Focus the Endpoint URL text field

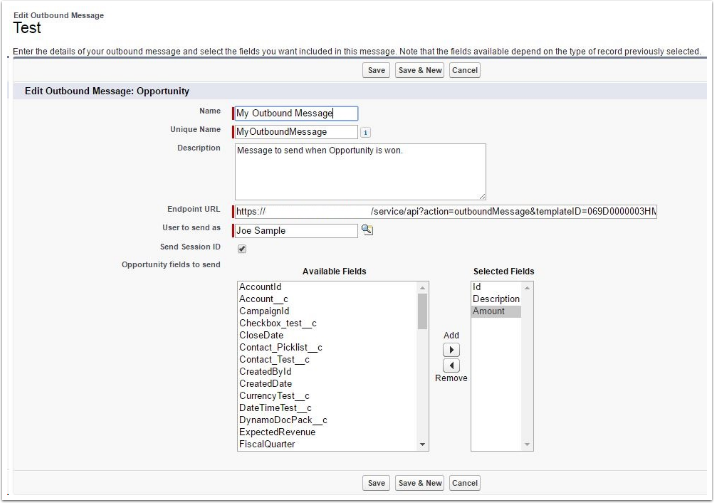(x=445, y=212)
